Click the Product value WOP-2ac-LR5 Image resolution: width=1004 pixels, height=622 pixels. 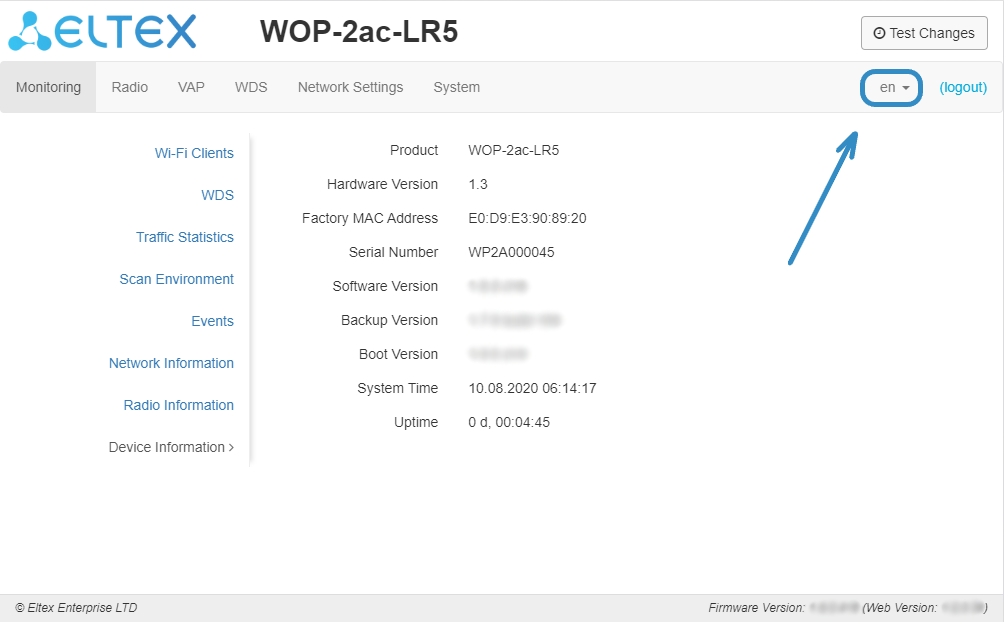[x=514, y=151]
